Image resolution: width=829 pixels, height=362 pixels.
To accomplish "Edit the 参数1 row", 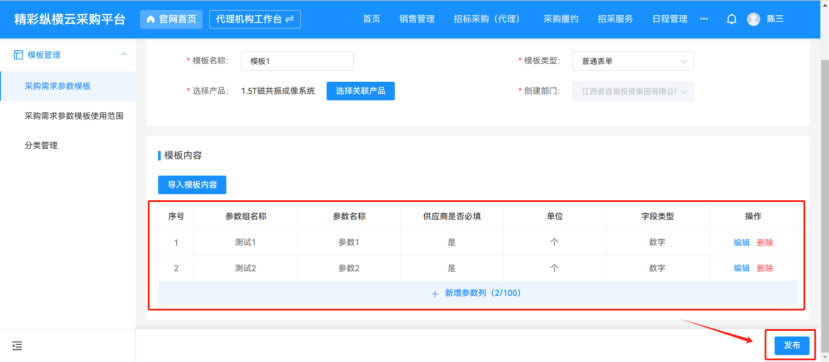I will click(741, 243).
